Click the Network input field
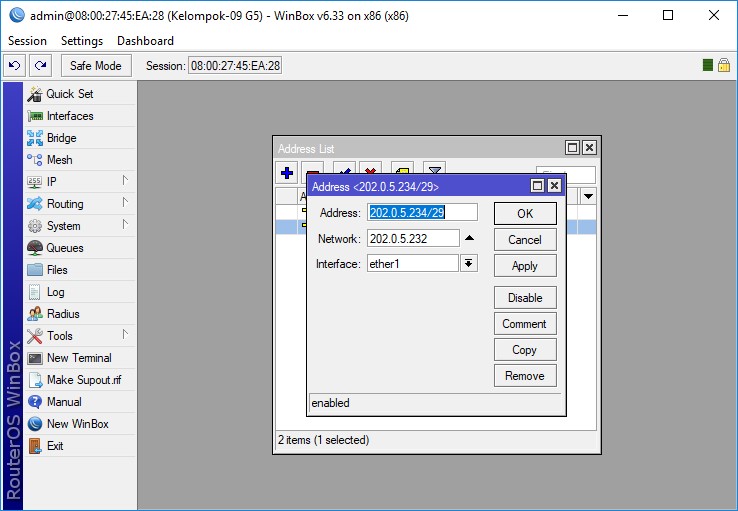Image resolution: width=738 pixels, height=511 pixels. (x=413, y=238)
